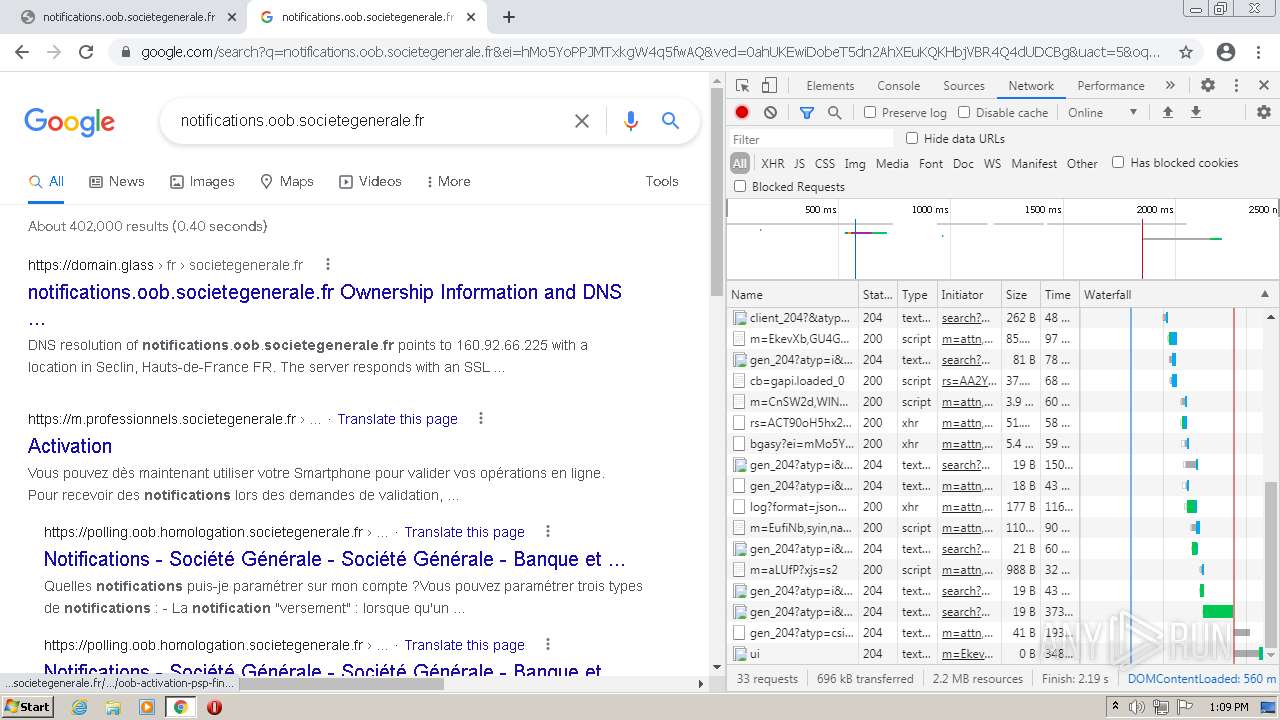The height and width of the screenshot is (720, 1280).
Task: Go to the Google logo homepage
Action: [x=69, y=122]
